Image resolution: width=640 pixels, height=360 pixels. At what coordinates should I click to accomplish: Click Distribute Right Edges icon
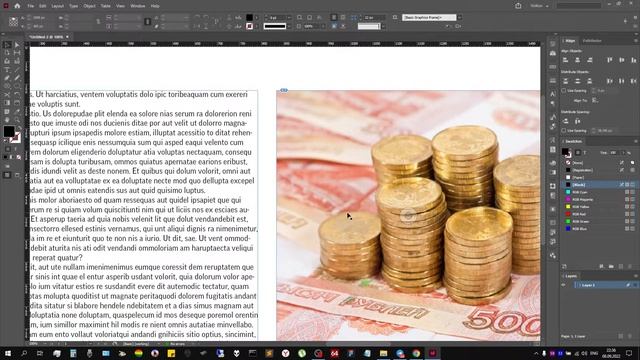tap(633, 81)
